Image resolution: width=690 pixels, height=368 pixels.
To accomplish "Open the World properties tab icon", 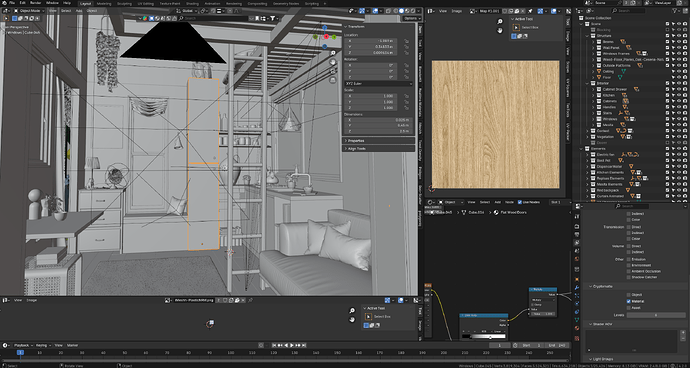I will pos(577,260).
